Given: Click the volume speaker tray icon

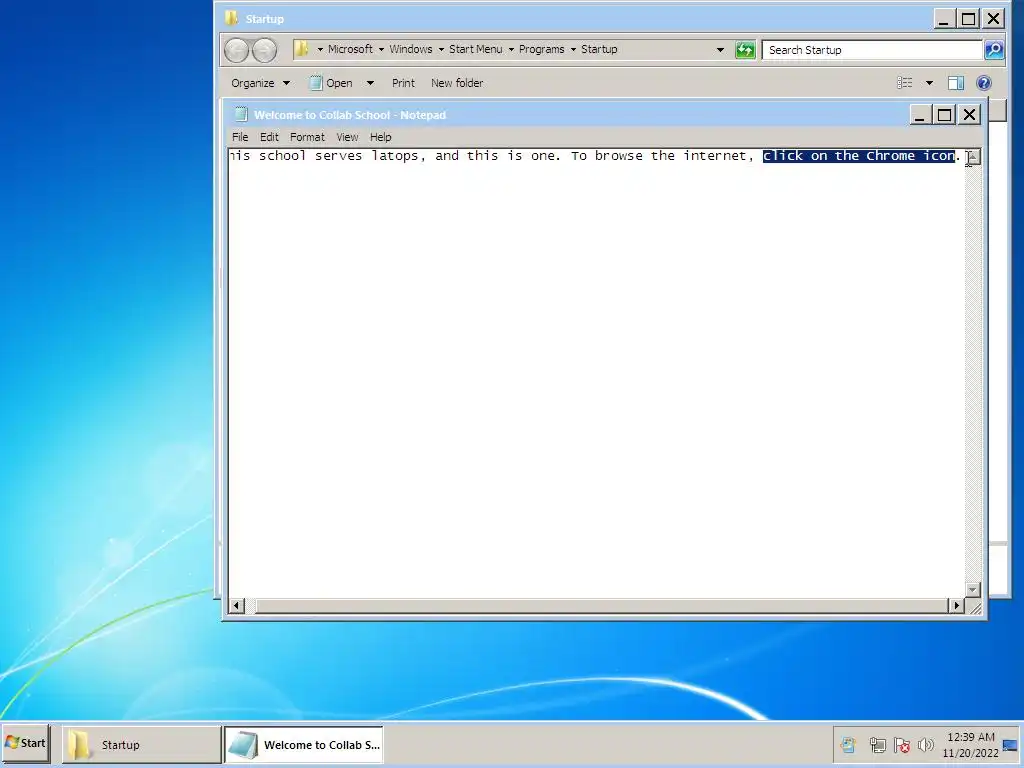Looking at the screenshot, I should click(925, 744).
